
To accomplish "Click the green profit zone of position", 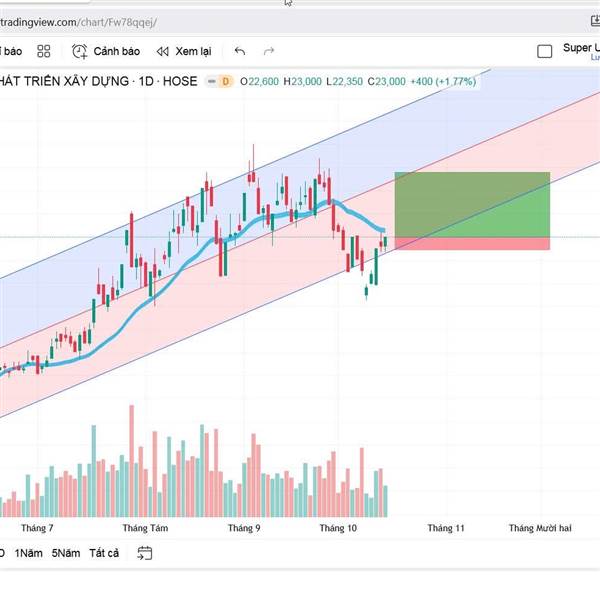I will [472, 205].
